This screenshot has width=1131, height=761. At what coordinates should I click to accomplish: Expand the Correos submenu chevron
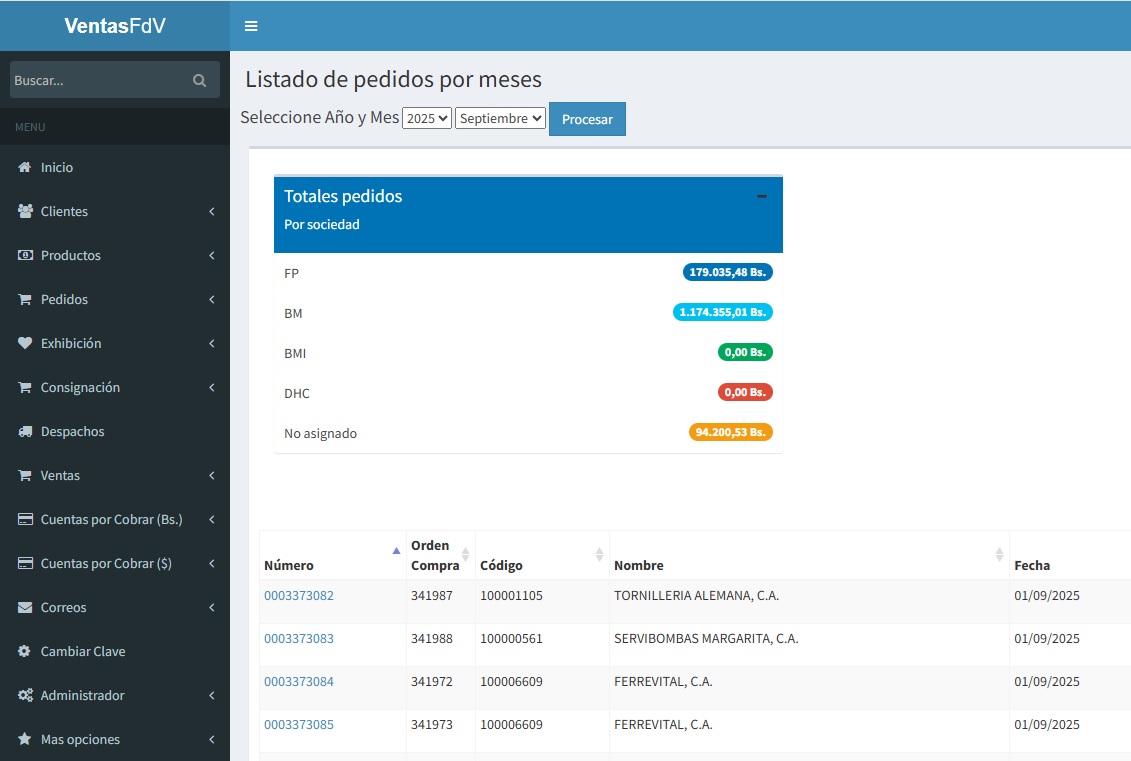(212, 607)
